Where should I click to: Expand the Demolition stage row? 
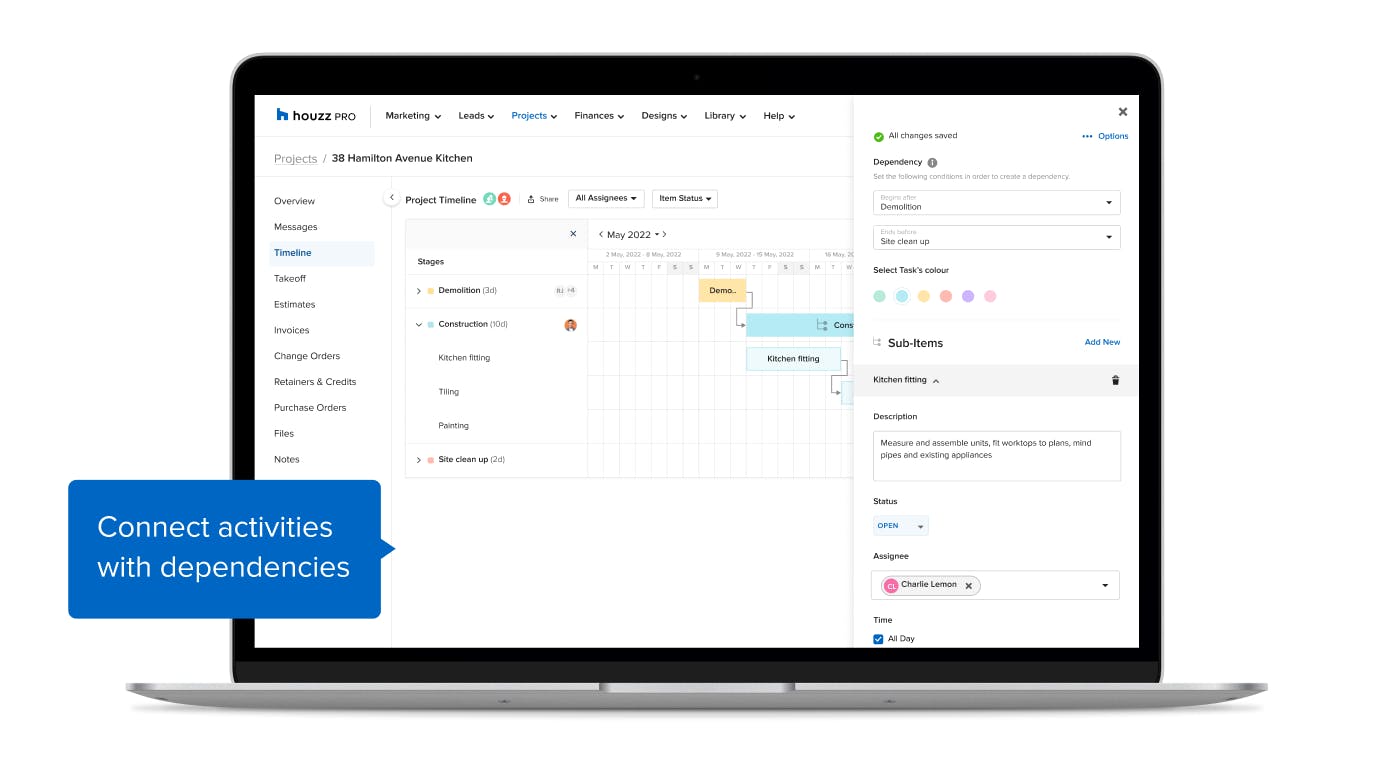pos(418,291)
